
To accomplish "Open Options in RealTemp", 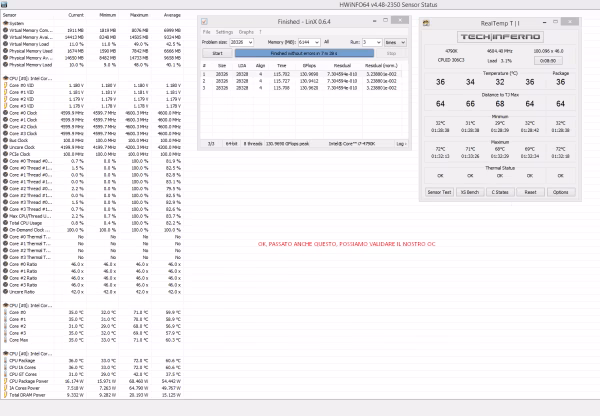I will [561, 192].
